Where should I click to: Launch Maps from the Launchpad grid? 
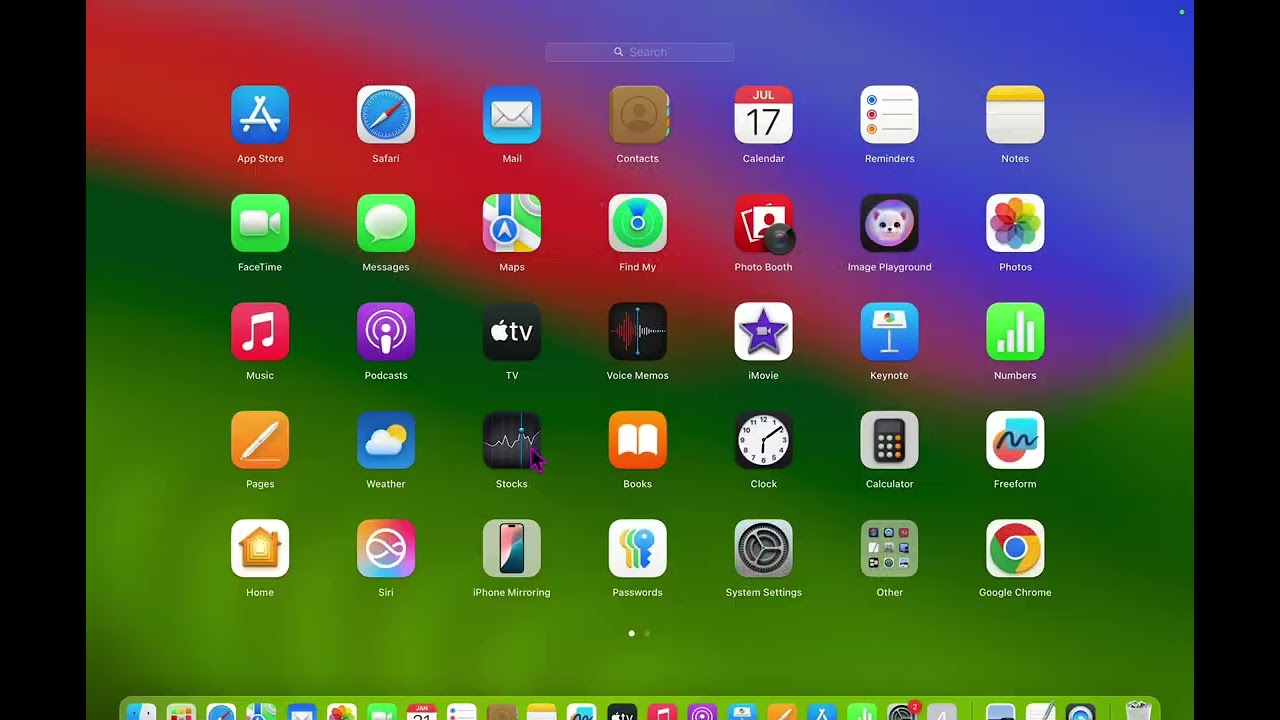tap(512, 223)
